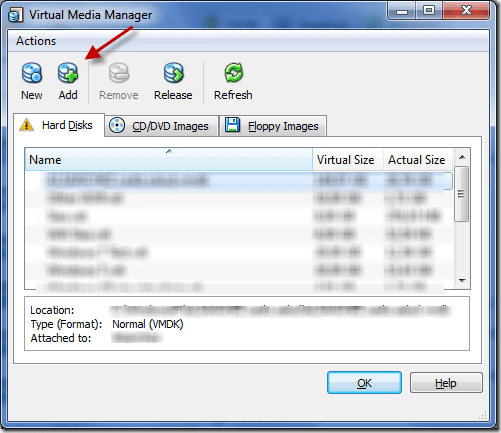The height and width of the screenshot is (433, 501).
Task: Click the 'Attached to:' label
Action: tap(61, 338)
